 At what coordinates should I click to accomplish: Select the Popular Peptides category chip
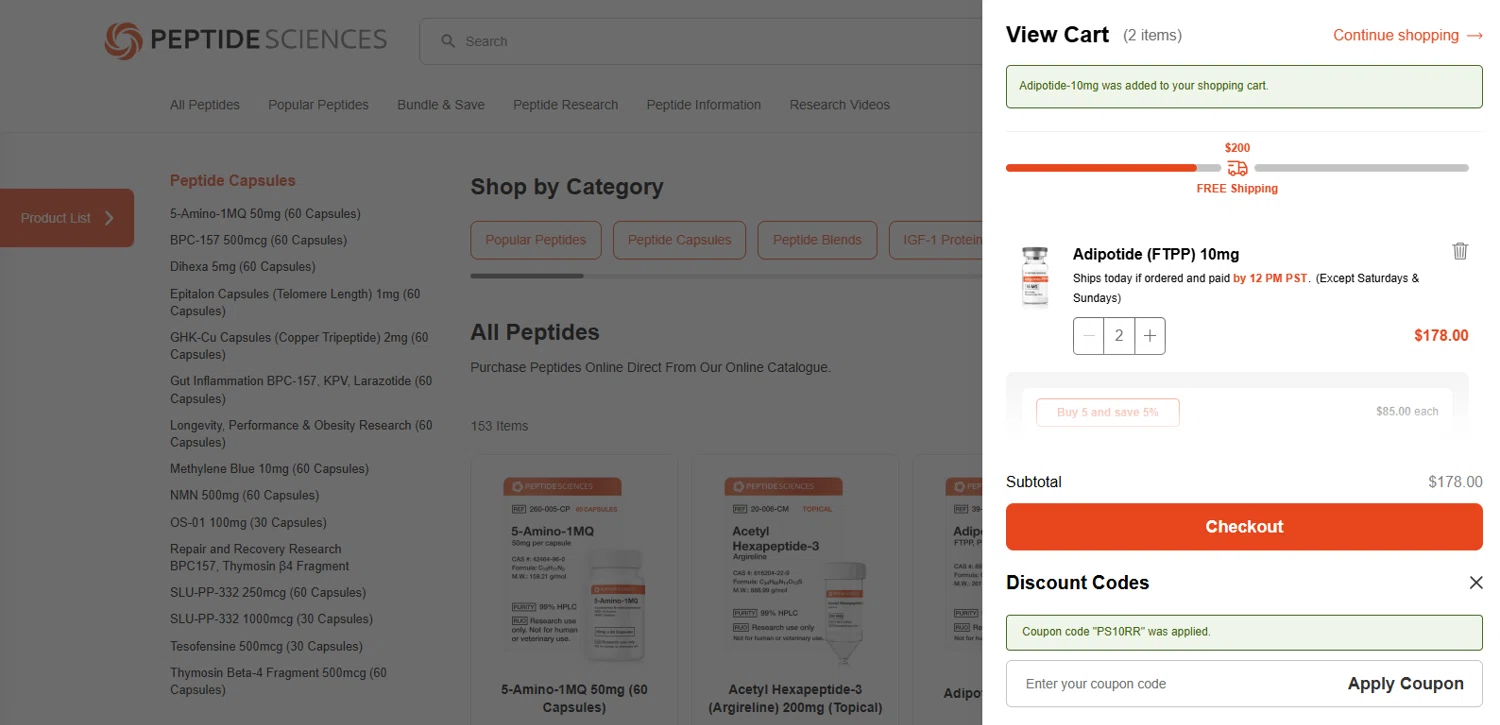click(x=536, y=240)
